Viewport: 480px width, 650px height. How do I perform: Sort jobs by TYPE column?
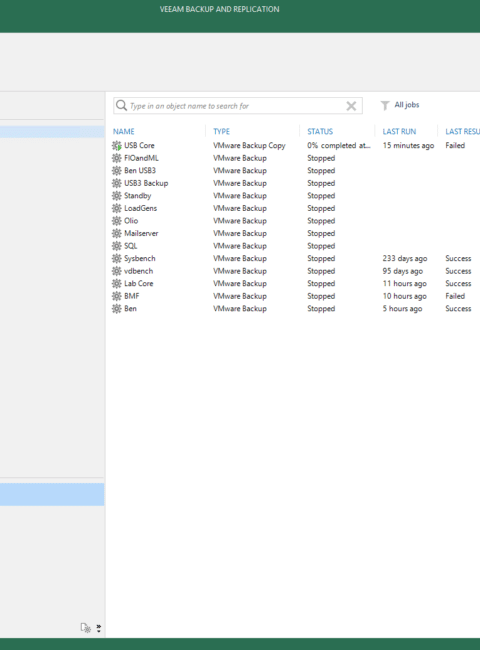[221, 131]
